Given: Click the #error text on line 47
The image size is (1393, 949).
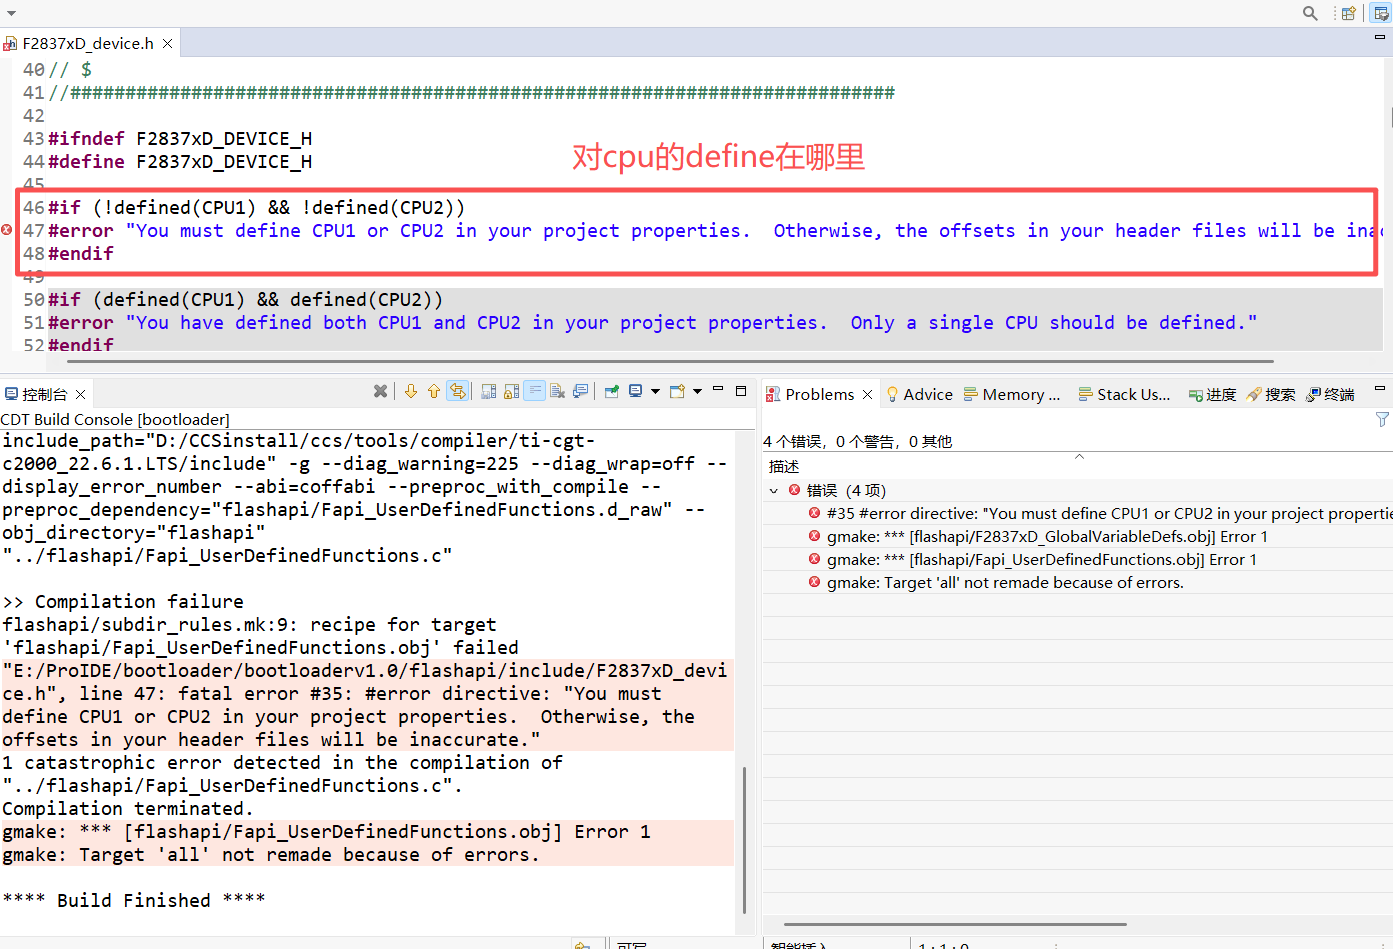Looking at the screenshot, I should point(80,231).
